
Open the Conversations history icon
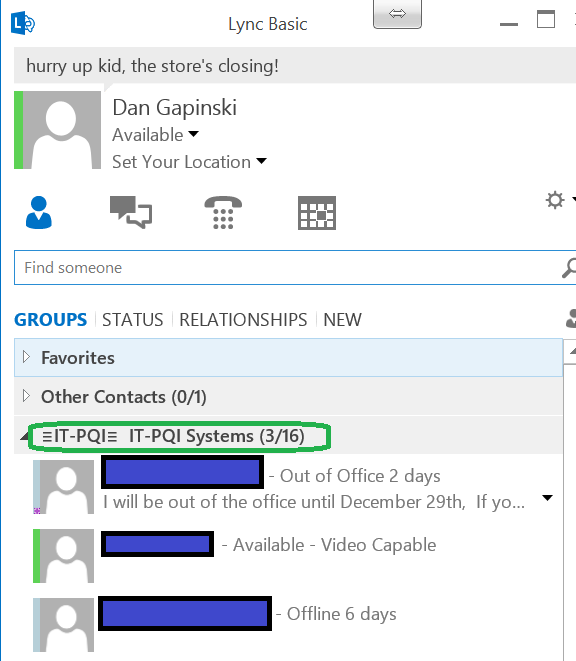pyautogui.click(x=131, y=212)
